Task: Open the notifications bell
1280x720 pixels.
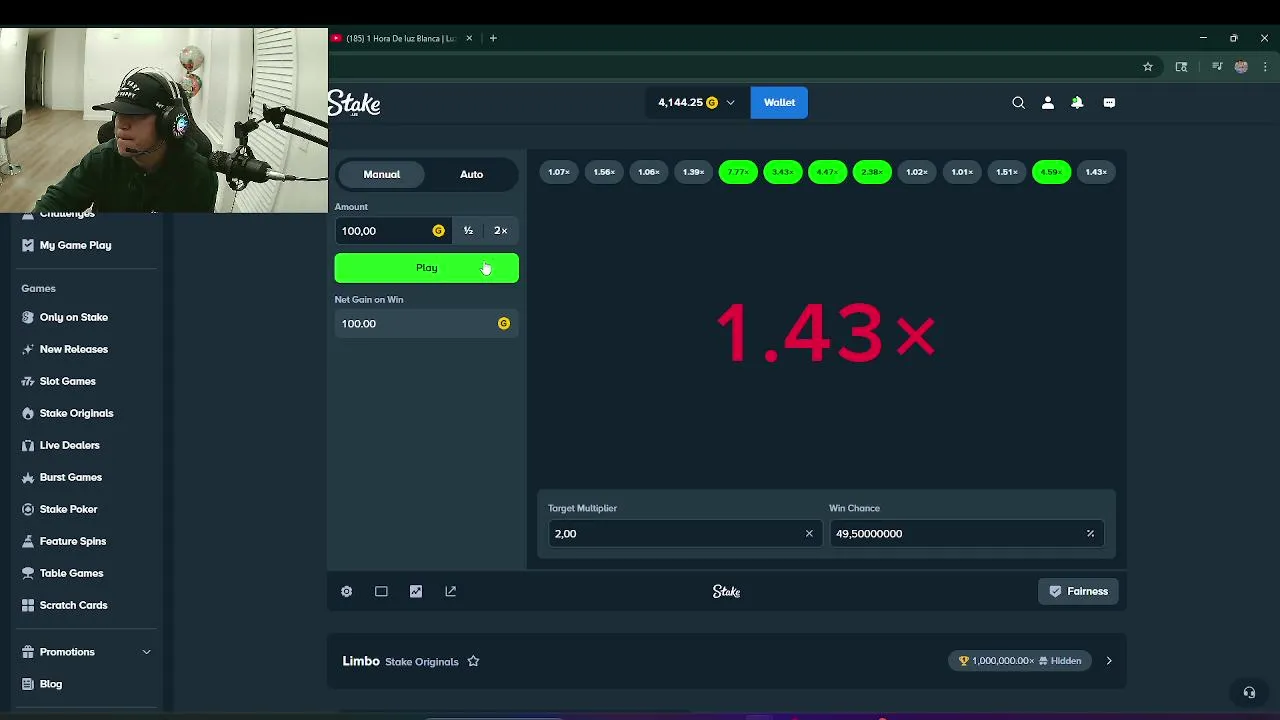Action: 1077,102
